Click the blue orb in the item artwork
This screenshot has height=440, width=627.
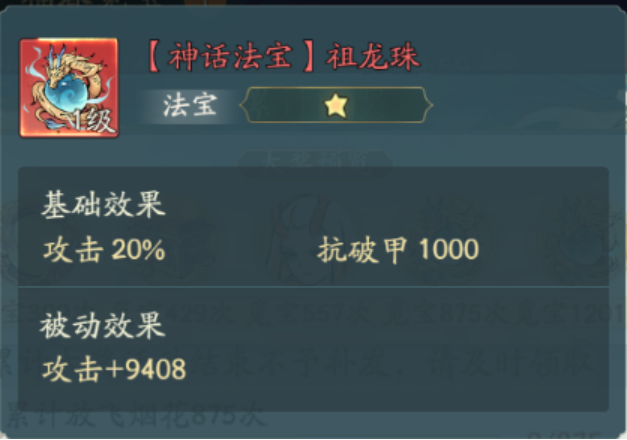point(64,95)
